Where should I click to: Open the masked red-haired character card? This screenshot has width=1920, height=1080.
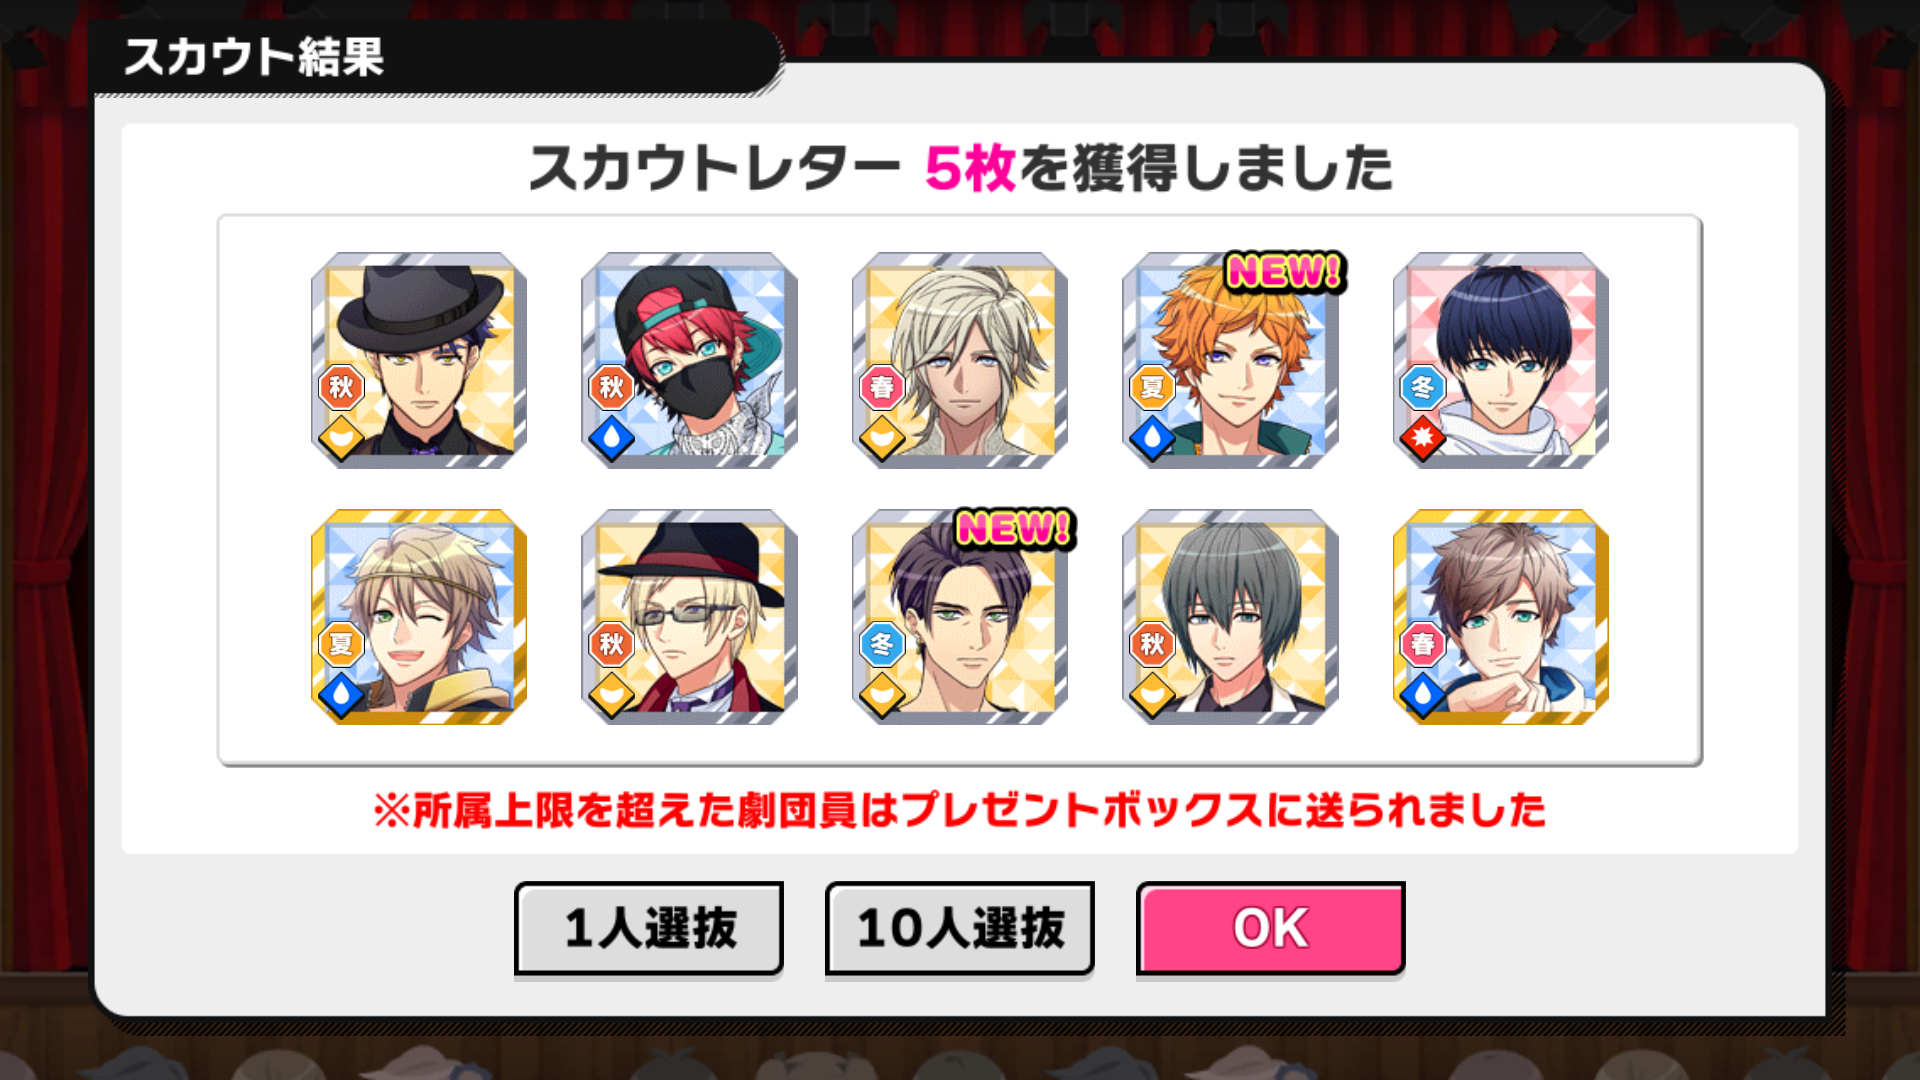[689, 360]
